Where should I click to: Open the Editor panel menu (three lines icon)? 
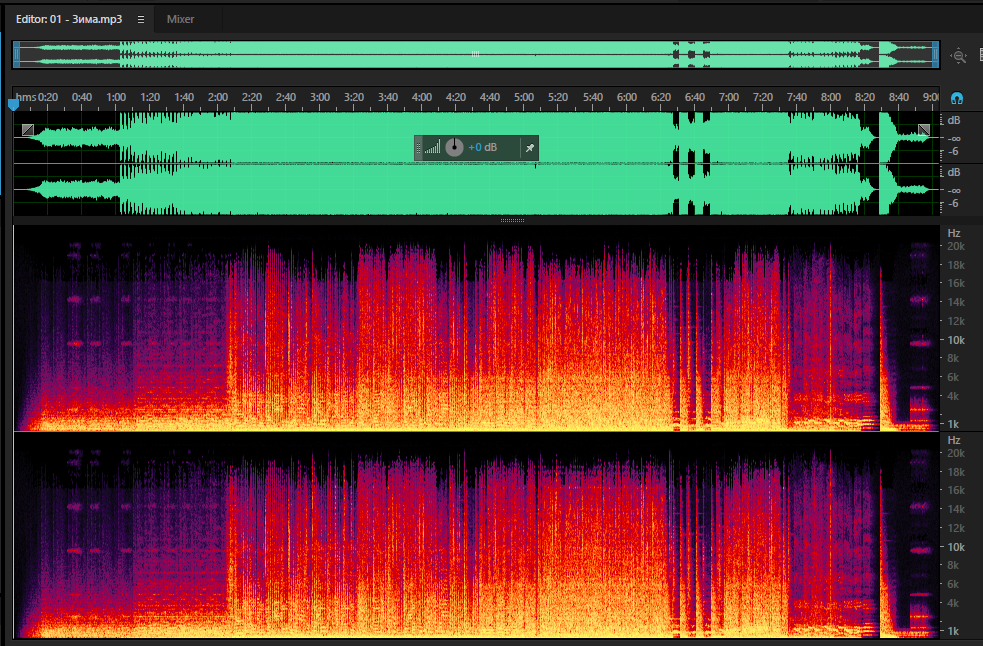tap(141, 19)
